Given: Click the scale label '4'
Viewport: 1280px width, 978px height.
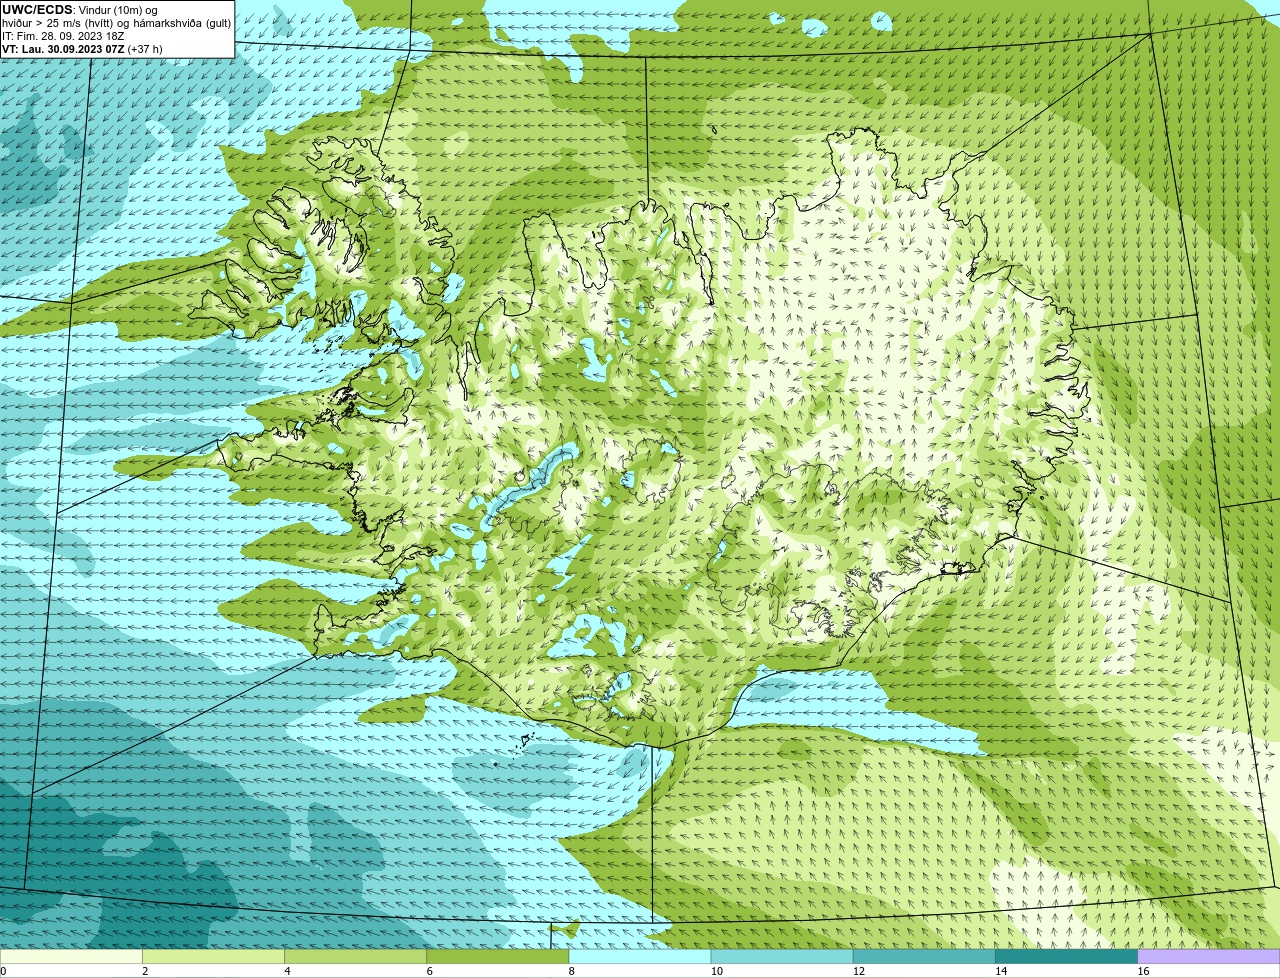Looking at the screenshot, I should pos(287,971).
